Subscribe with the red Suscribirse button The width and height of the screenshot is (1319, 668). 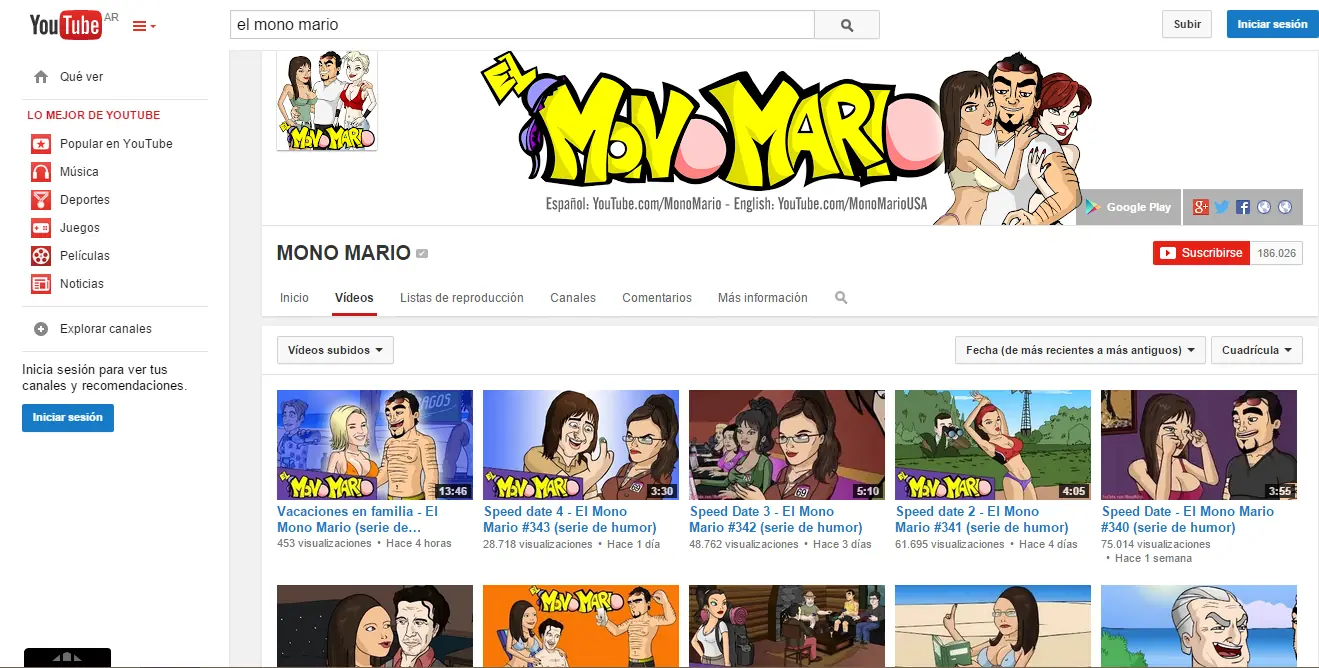point(1201,253)
